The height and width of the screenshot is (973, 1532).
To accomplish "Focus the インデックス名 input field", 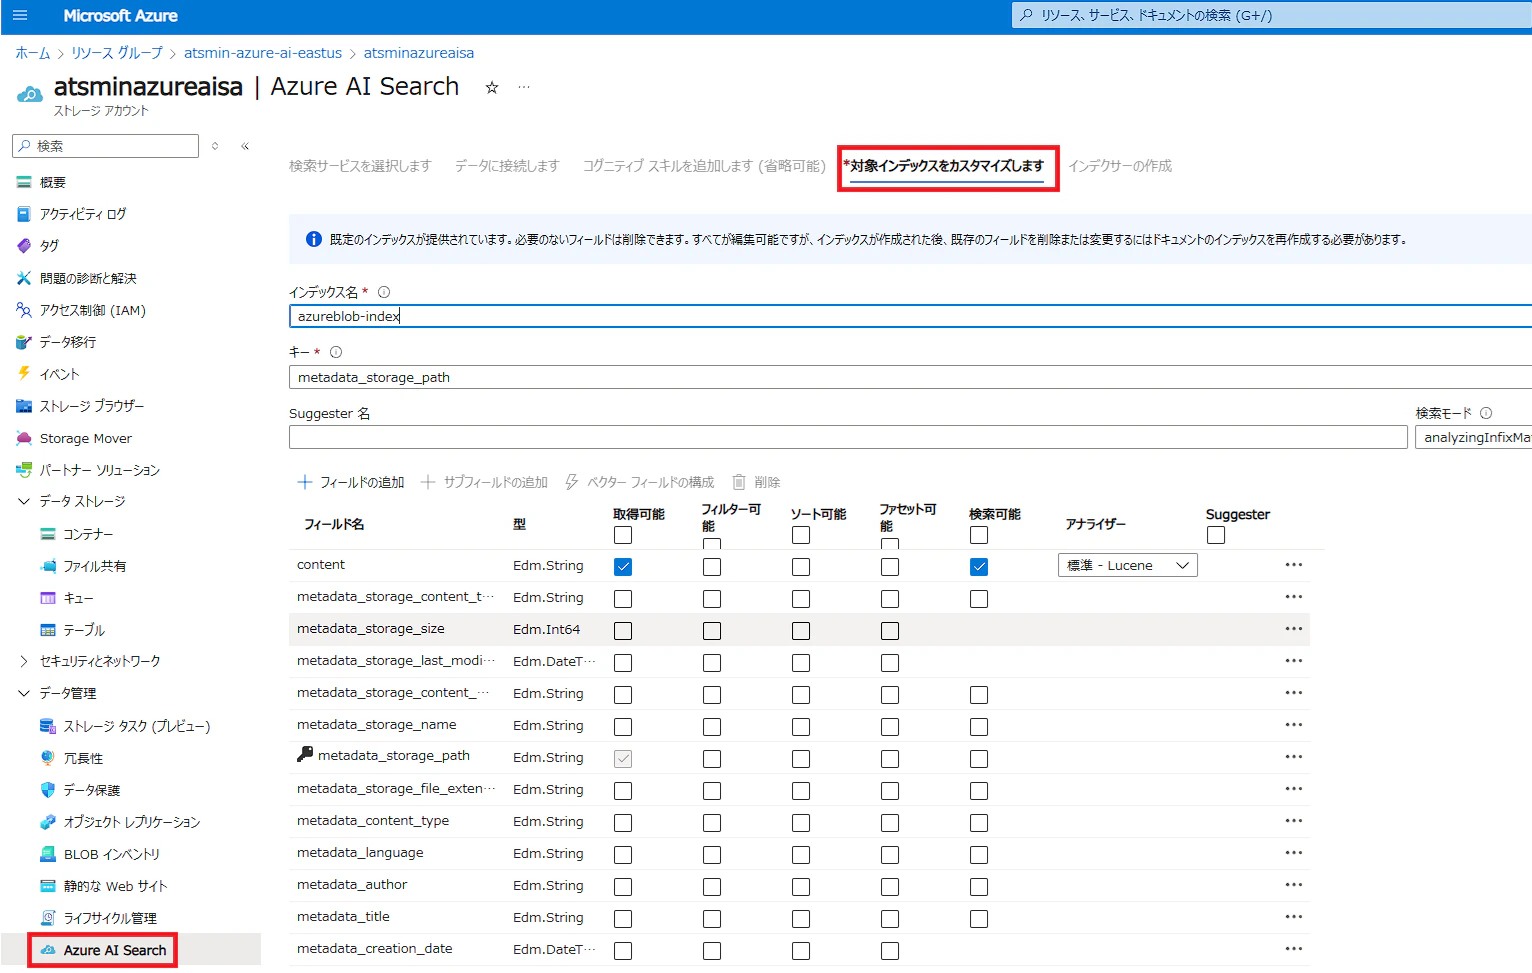I will coord(910,316).
